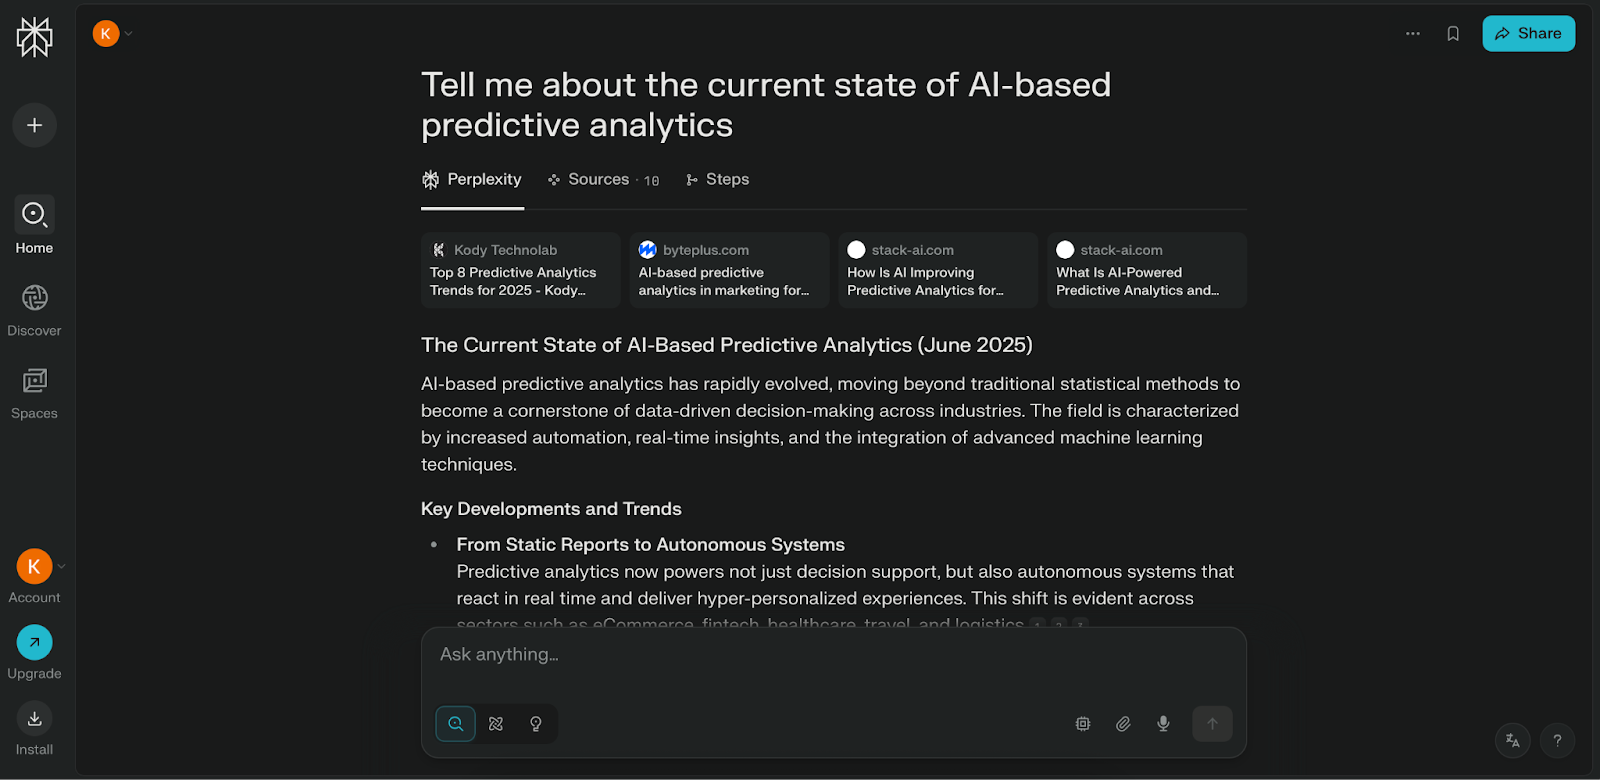The image size is (1600, 780).
Task: Switch to Research mode in the input bar
Action: pos(496,724)
